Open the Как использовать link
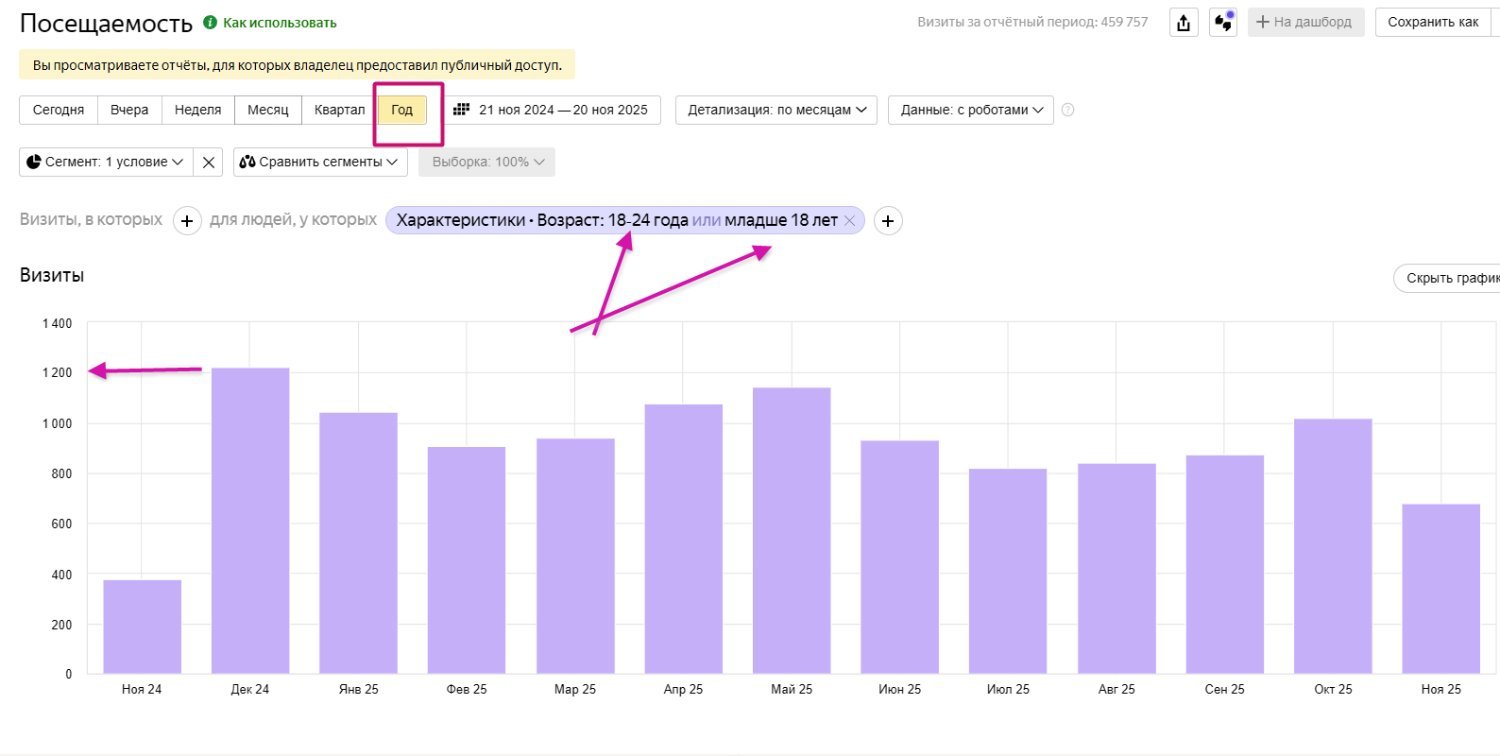 pyautogui.click(x=279, y=23)
